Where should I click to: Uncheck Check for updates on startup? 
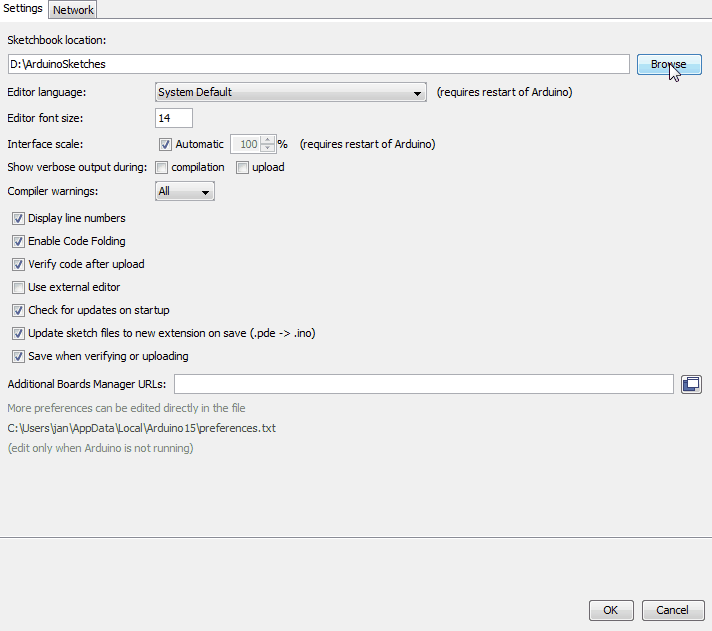pyautogui.click(x=18, y=310)
